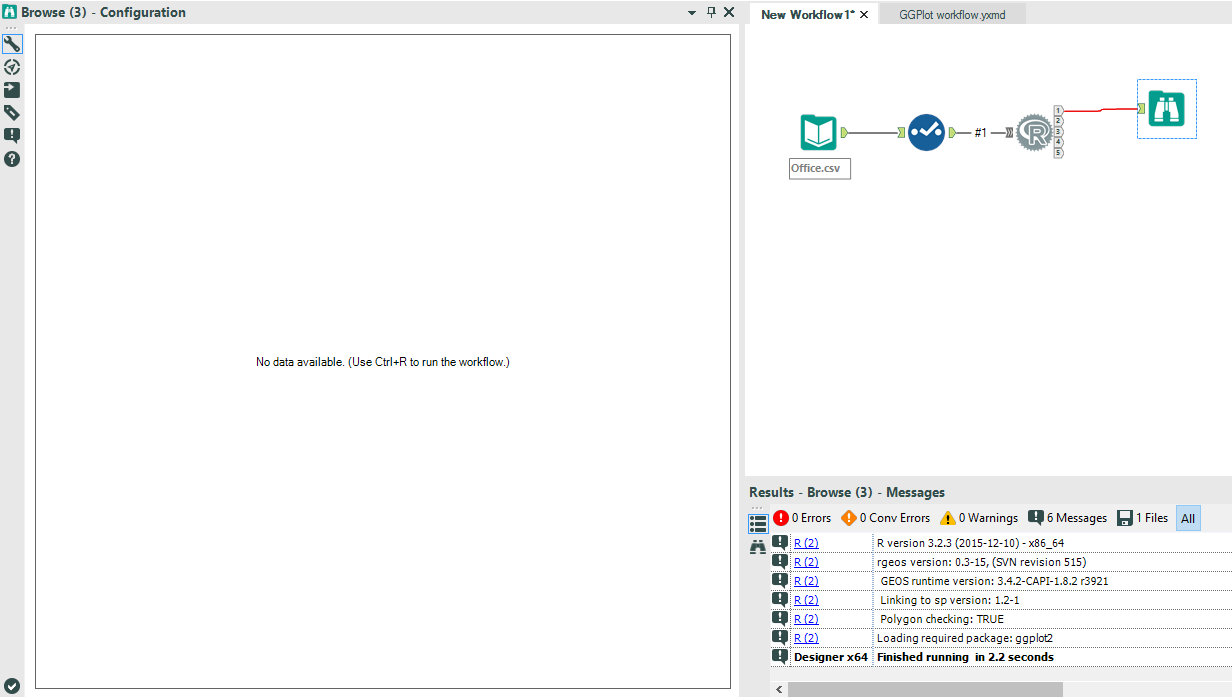Filter Results by 0 Errors
1232x697 pixels.
point(802,518)
